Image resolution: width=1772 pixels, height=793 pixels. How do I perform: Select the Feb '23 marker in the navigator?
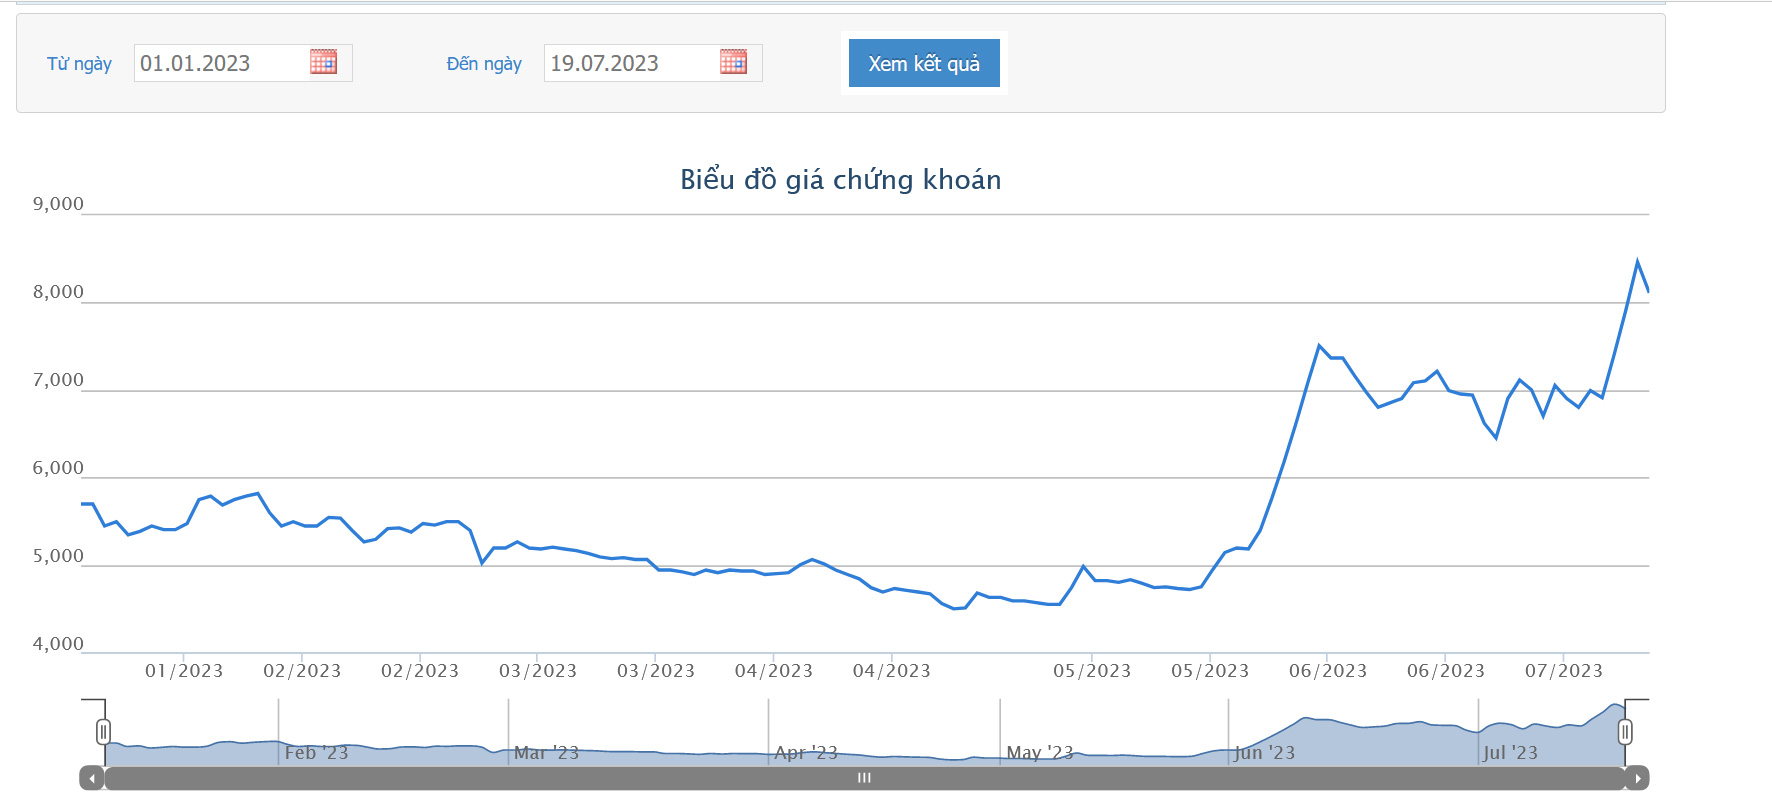click(316, 753)
